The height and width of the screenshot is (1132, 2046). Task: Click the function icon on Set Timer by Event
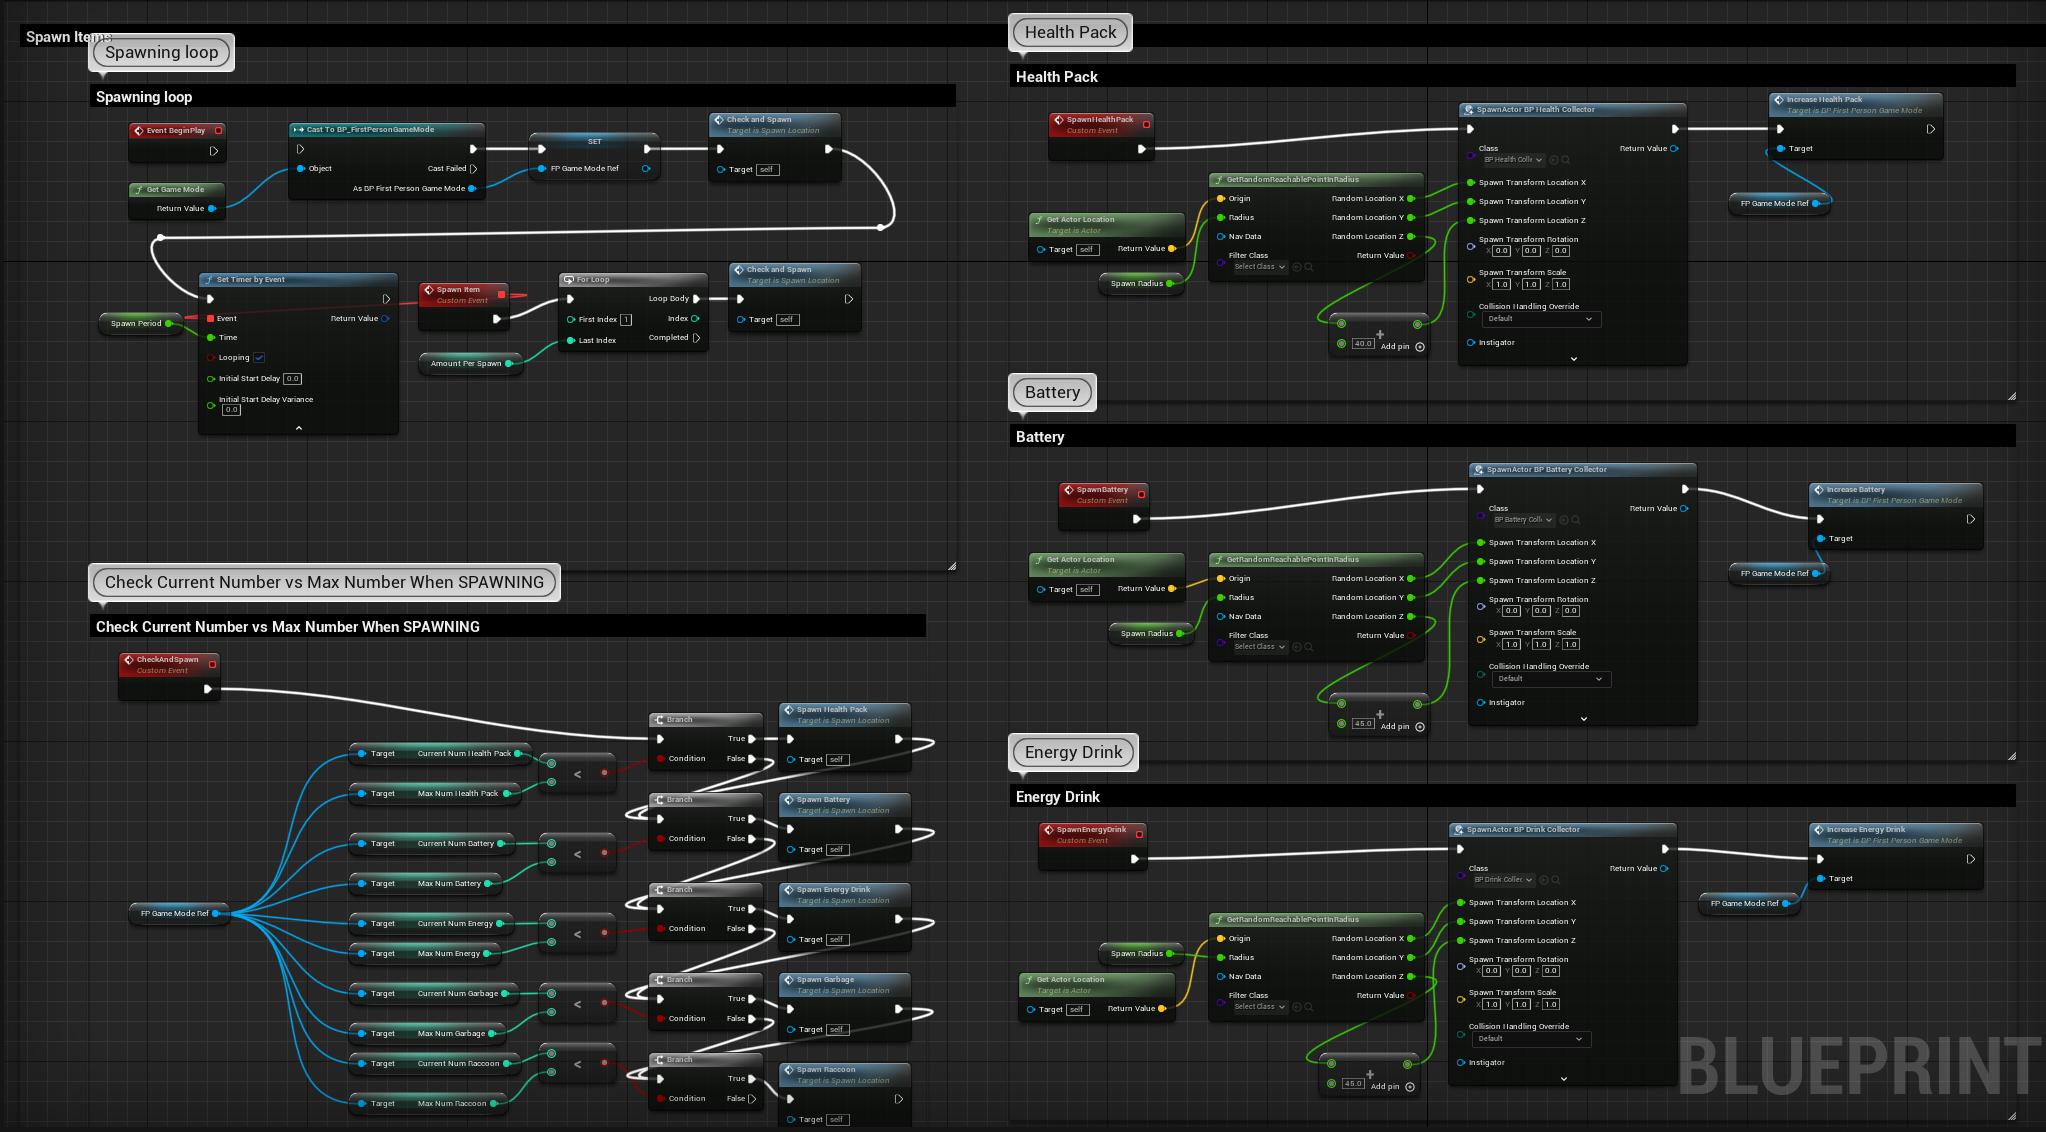point(208,280)
